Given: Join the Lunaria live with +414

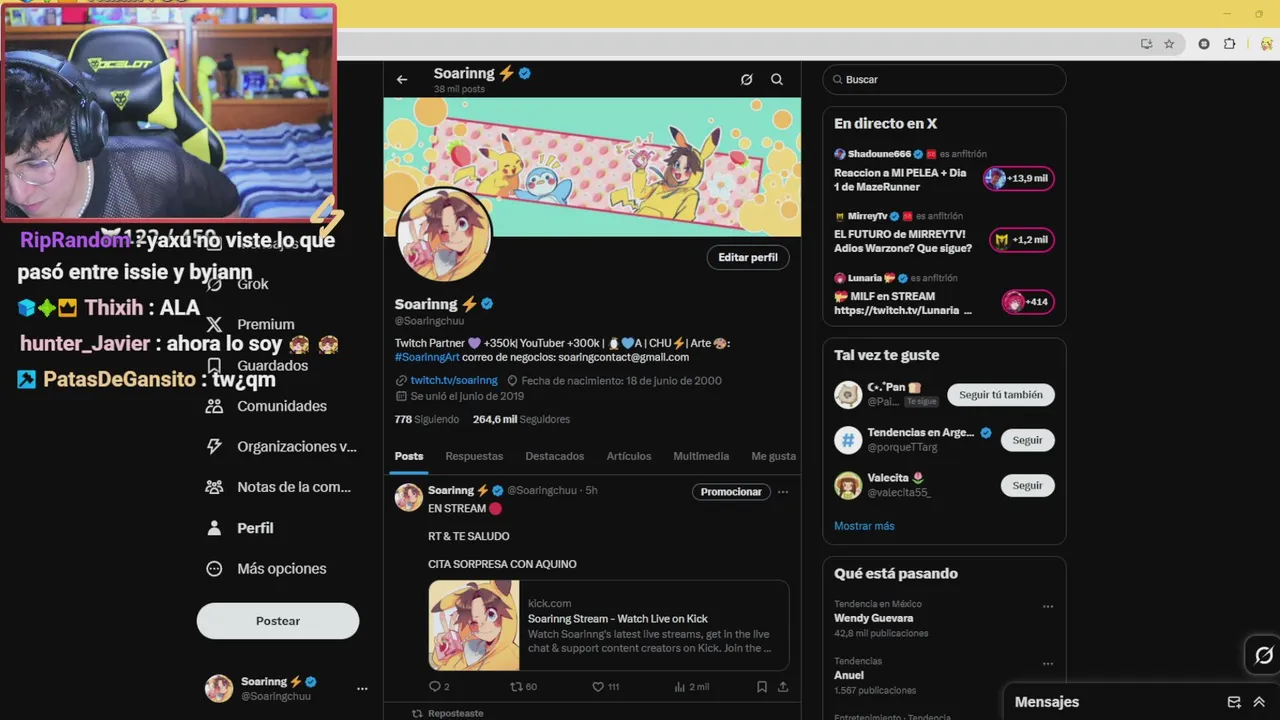Looking at the screenshot, I should coord(1028,302).
